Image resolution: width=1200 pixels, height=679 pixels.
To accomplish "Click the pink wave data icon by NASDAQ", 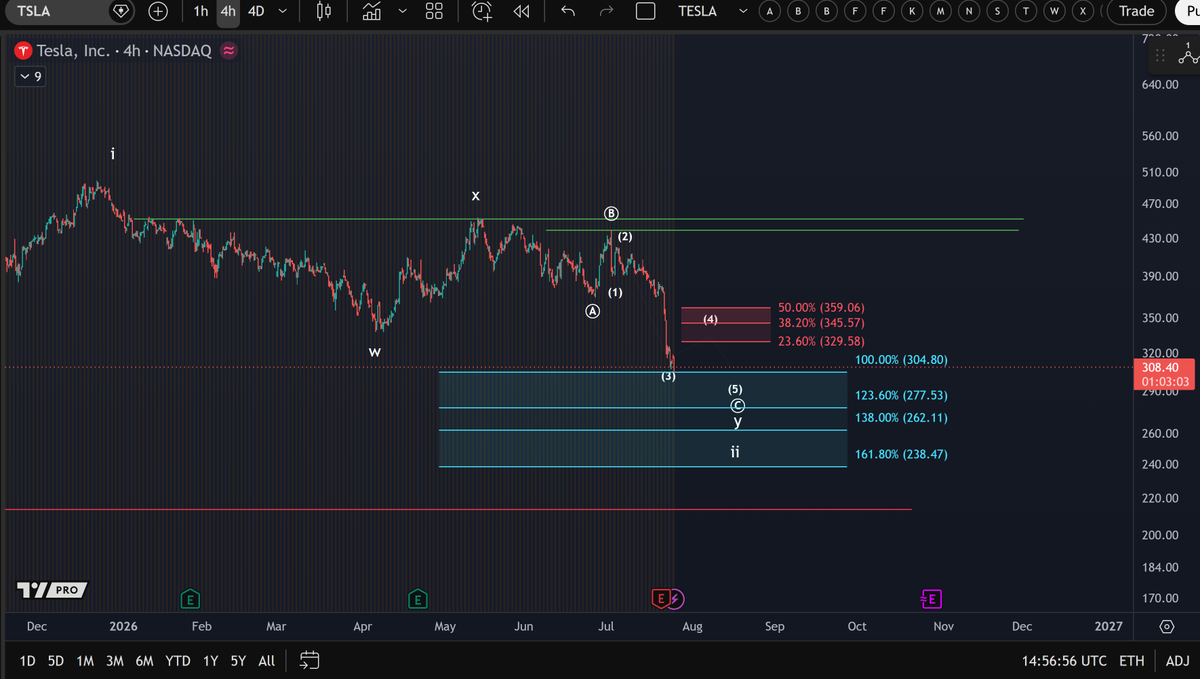I will pyautogui.click(x=228, y=51).
